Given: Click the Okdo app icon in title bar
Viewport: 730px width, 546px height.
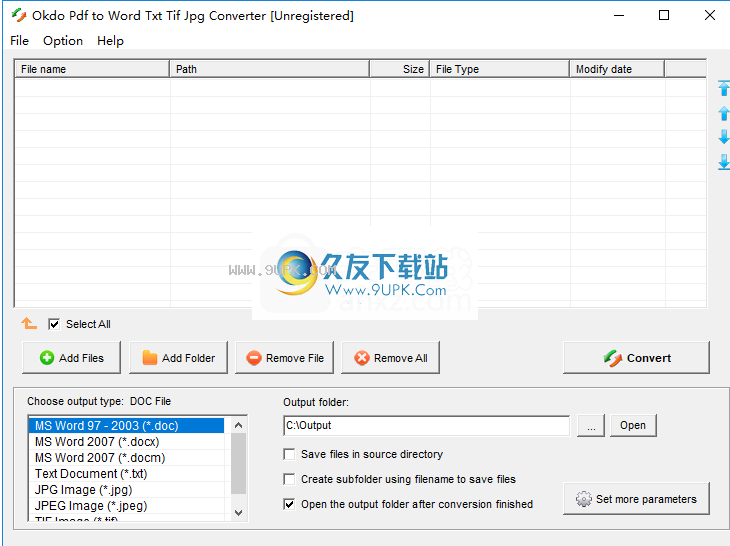Looking at the screenshot, I should [x=19, y=15].
